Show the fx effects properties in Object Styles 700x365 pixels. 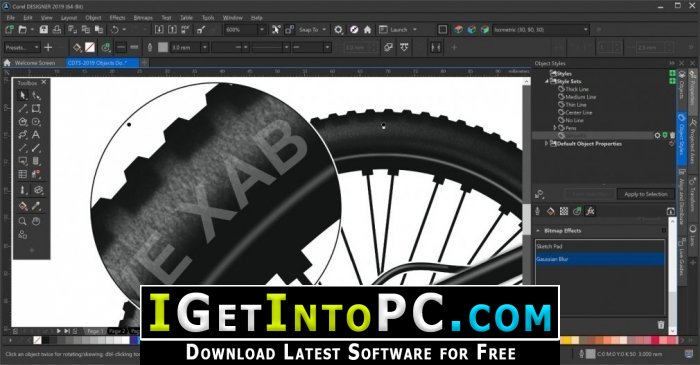[x=590, y=211]
